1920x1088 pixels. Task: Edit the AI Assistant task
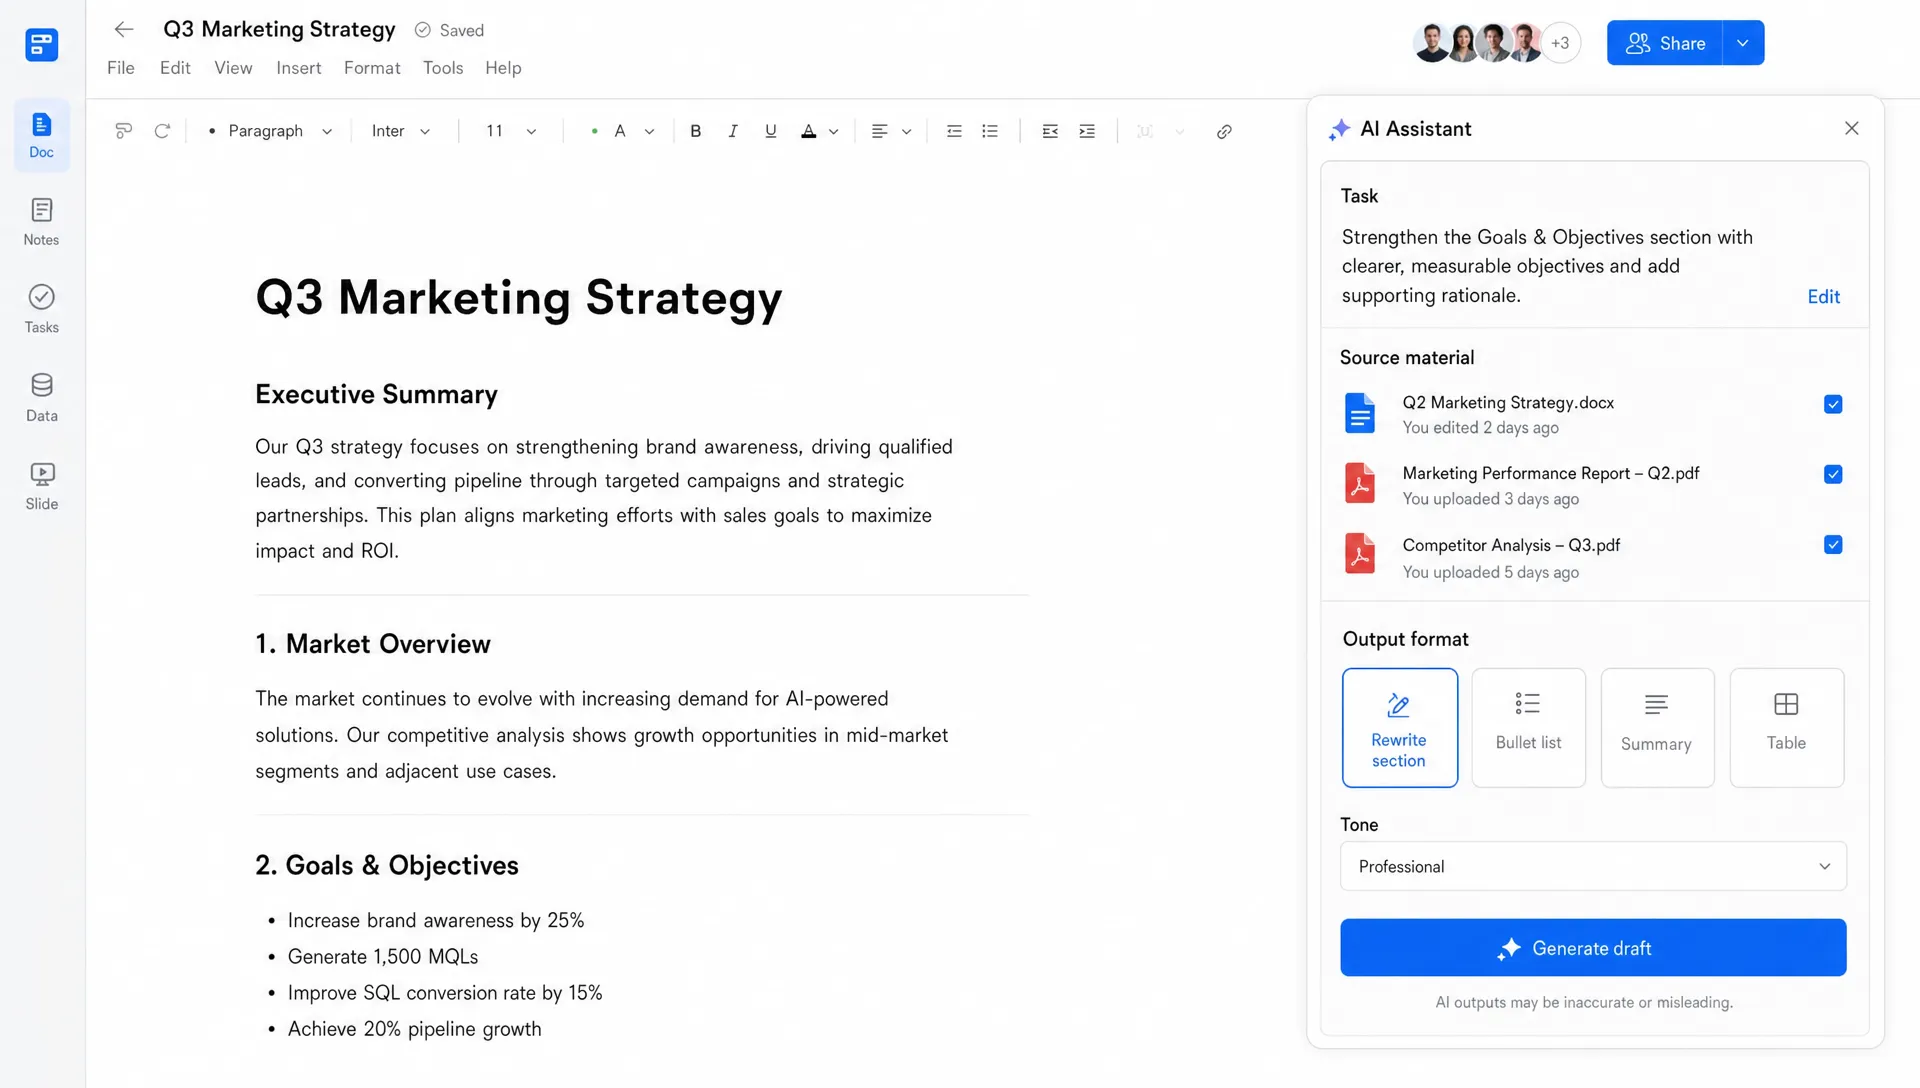point(1823,296)
